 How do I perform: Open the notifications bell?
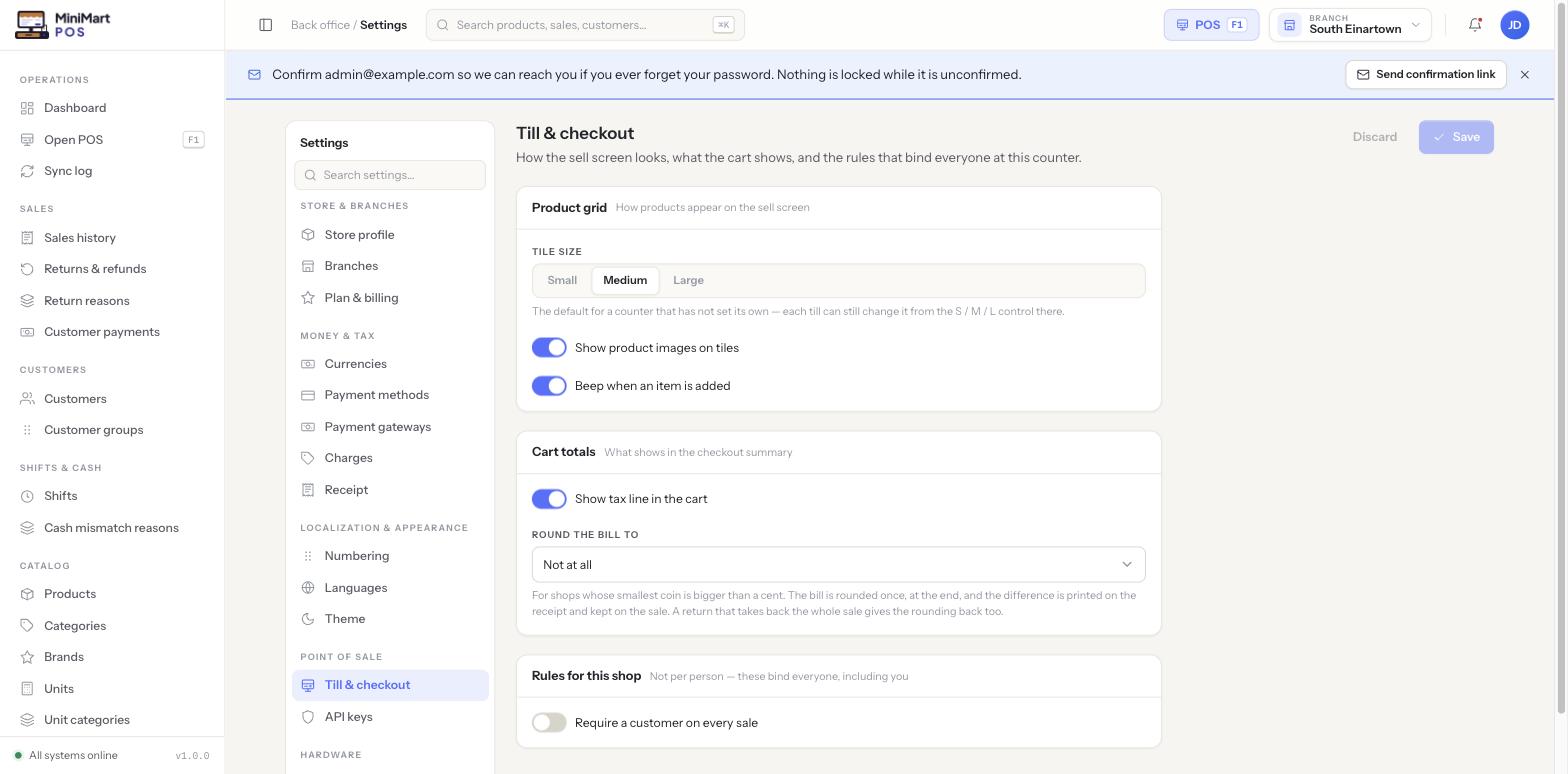pos(1475,25)
